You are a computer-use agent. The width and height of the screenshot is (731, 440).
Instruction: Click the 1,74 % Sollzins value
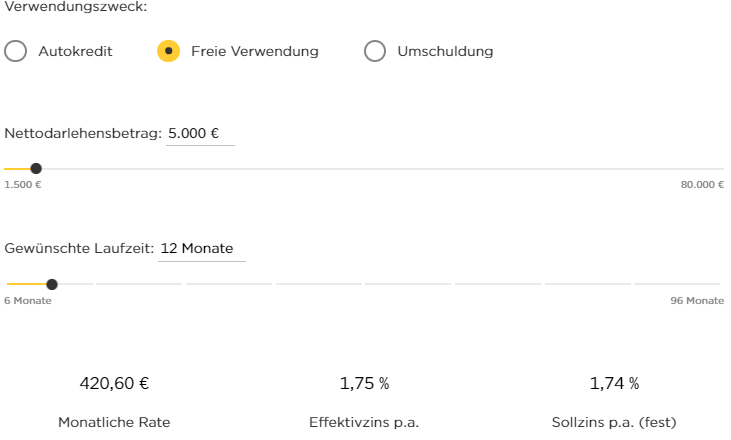[614, 383]
